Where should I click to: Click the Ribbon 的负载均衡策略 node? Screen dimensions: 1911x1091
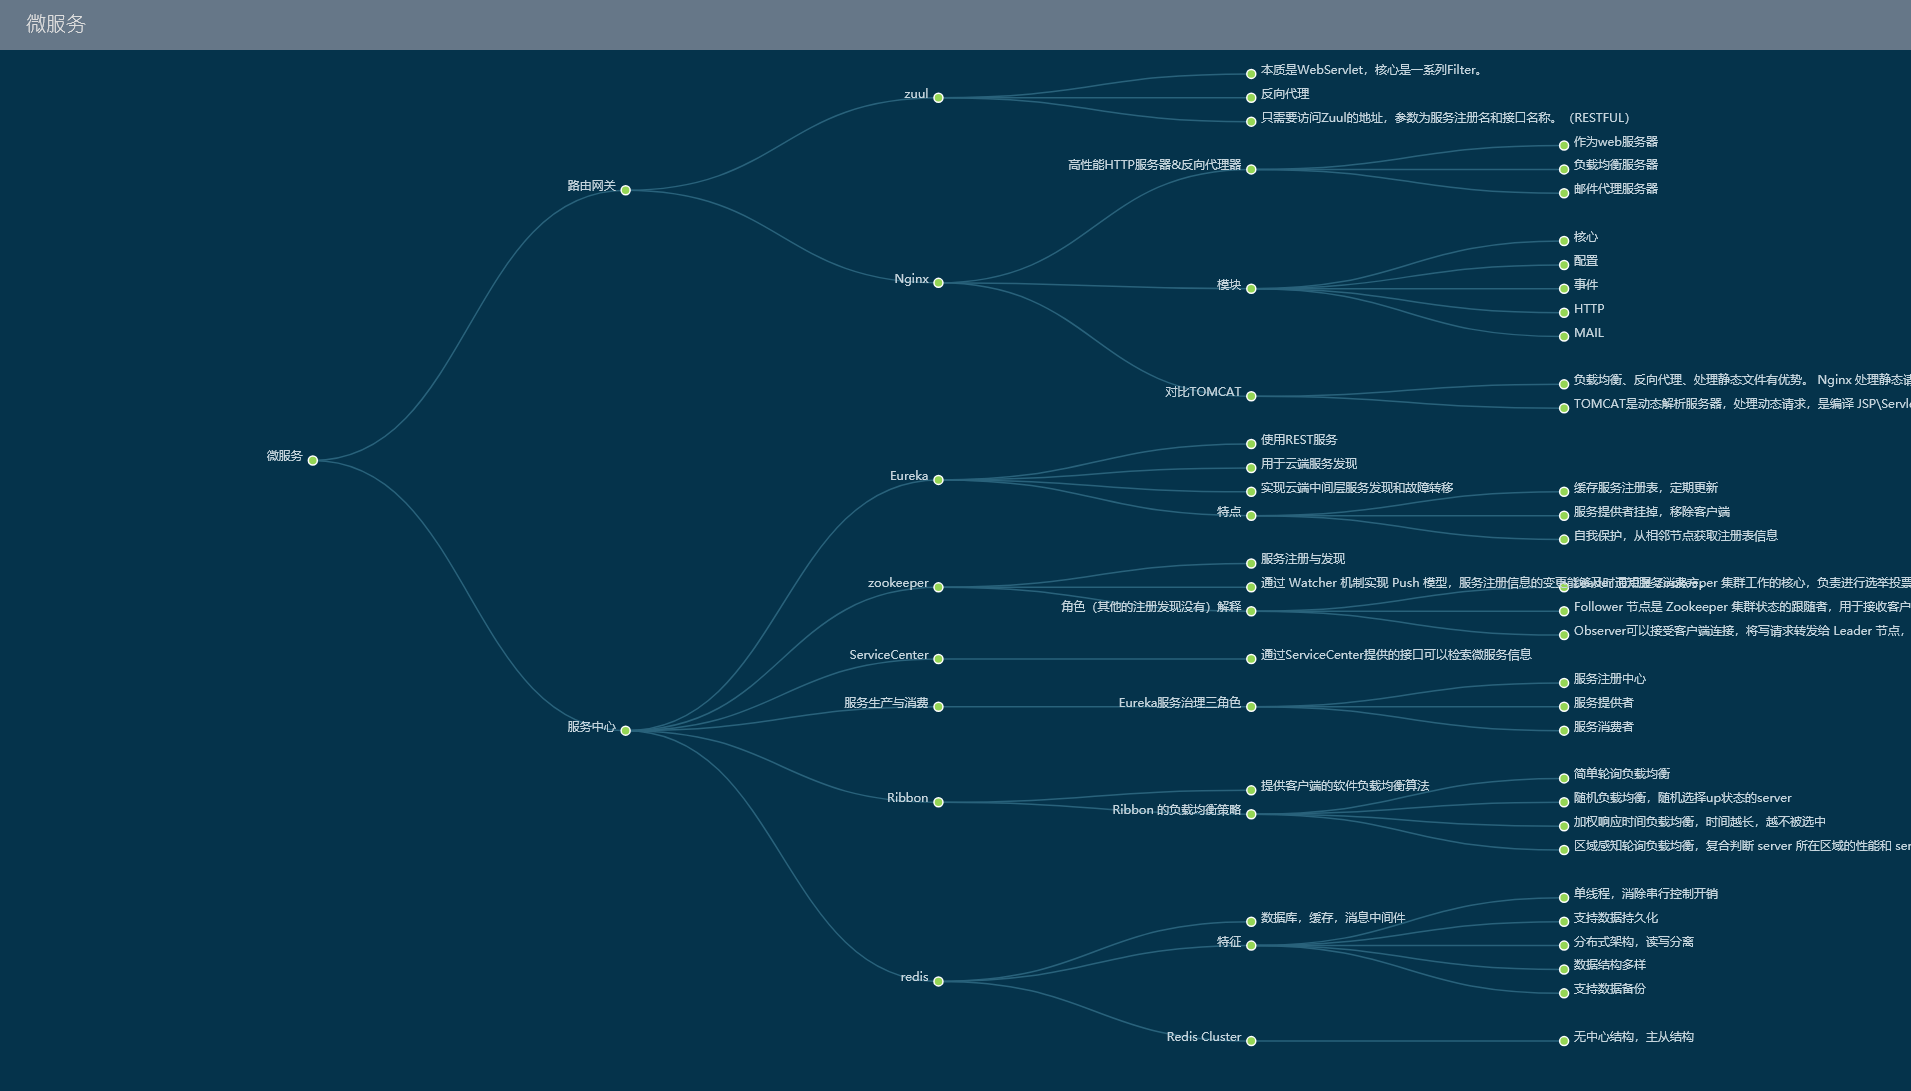[1251, 814]
